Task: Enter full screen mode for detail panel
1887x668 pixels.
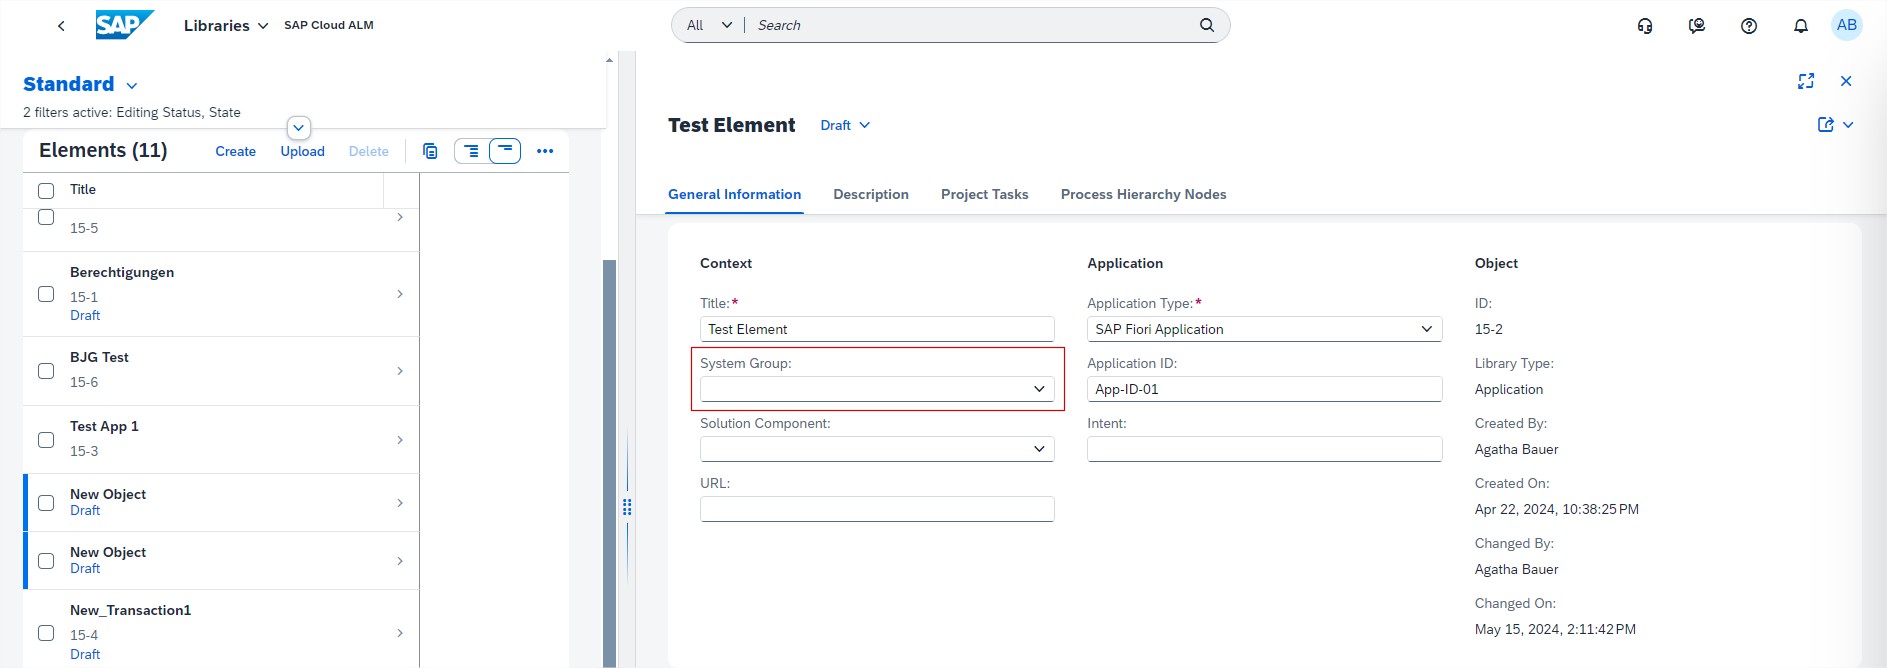Action: [x=1805, y=81]
